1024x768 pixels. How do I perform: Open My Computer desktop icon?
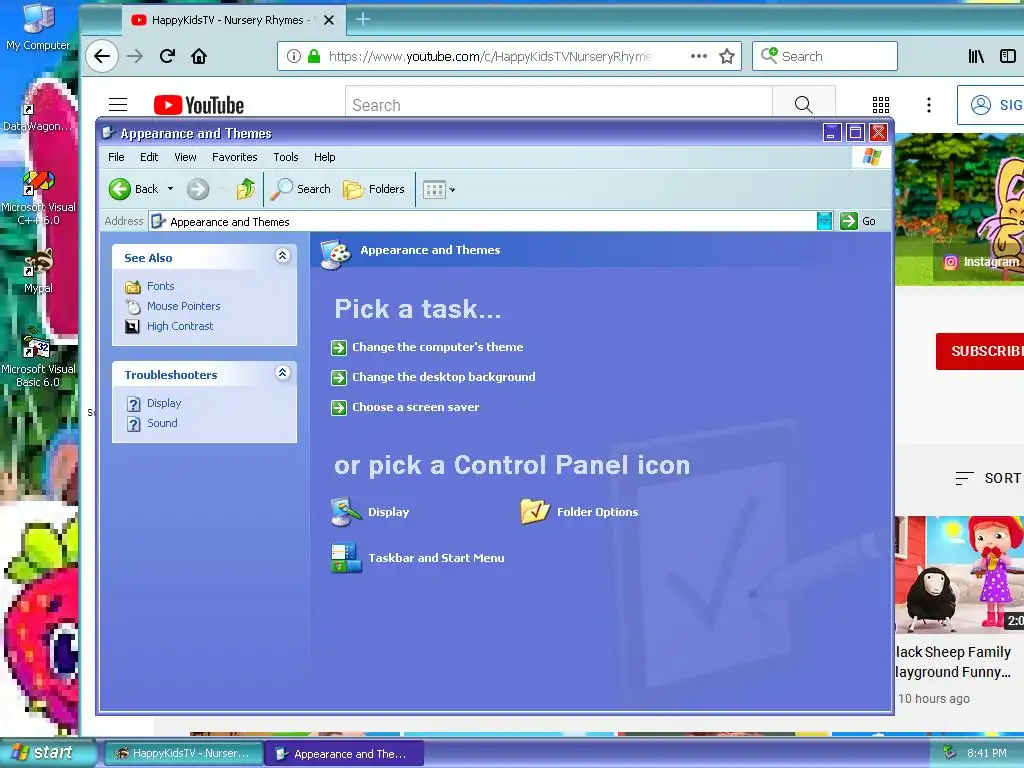(x=38, y=27)
